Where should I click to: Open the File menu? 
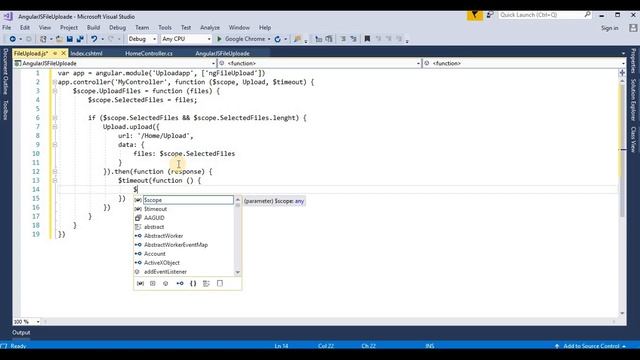coord(7,28)
